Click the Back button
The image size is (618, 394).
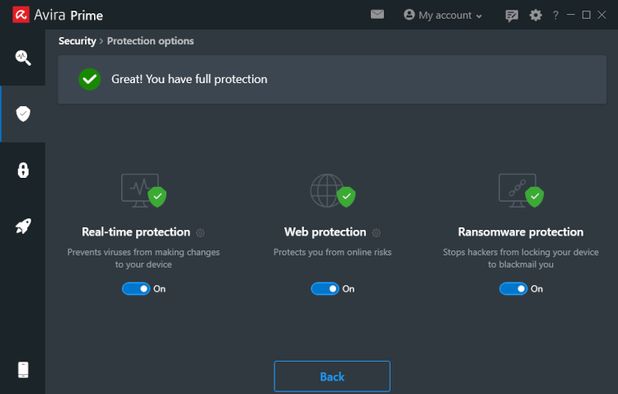pyautogui.click(x=332, y=376)
